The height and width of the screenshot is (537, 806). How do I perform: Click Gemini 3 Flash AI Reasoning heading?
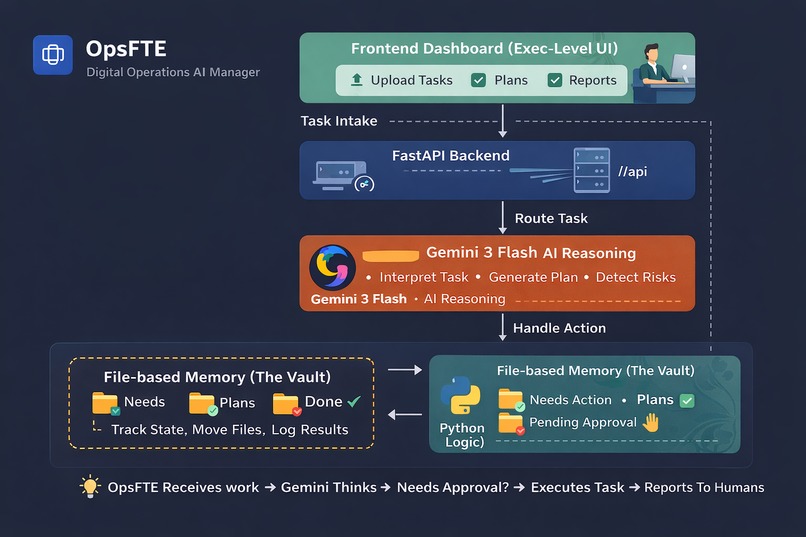tap(531, 253)
